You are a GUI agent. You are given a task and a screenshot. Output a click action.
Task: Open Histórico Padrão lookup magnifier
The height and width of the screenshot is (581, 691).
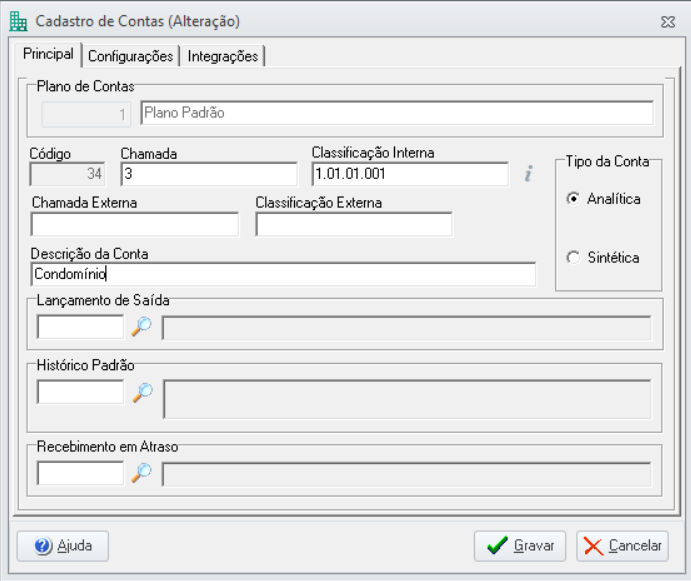click(142, 392)
